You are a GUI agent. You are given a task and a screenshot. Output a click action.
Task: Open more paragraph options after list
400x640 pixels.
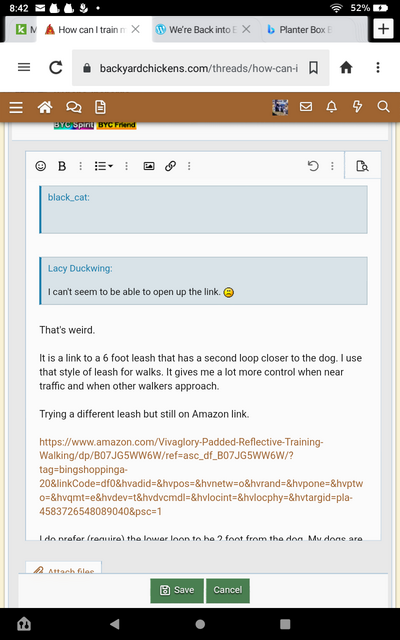tap(126, 166)
